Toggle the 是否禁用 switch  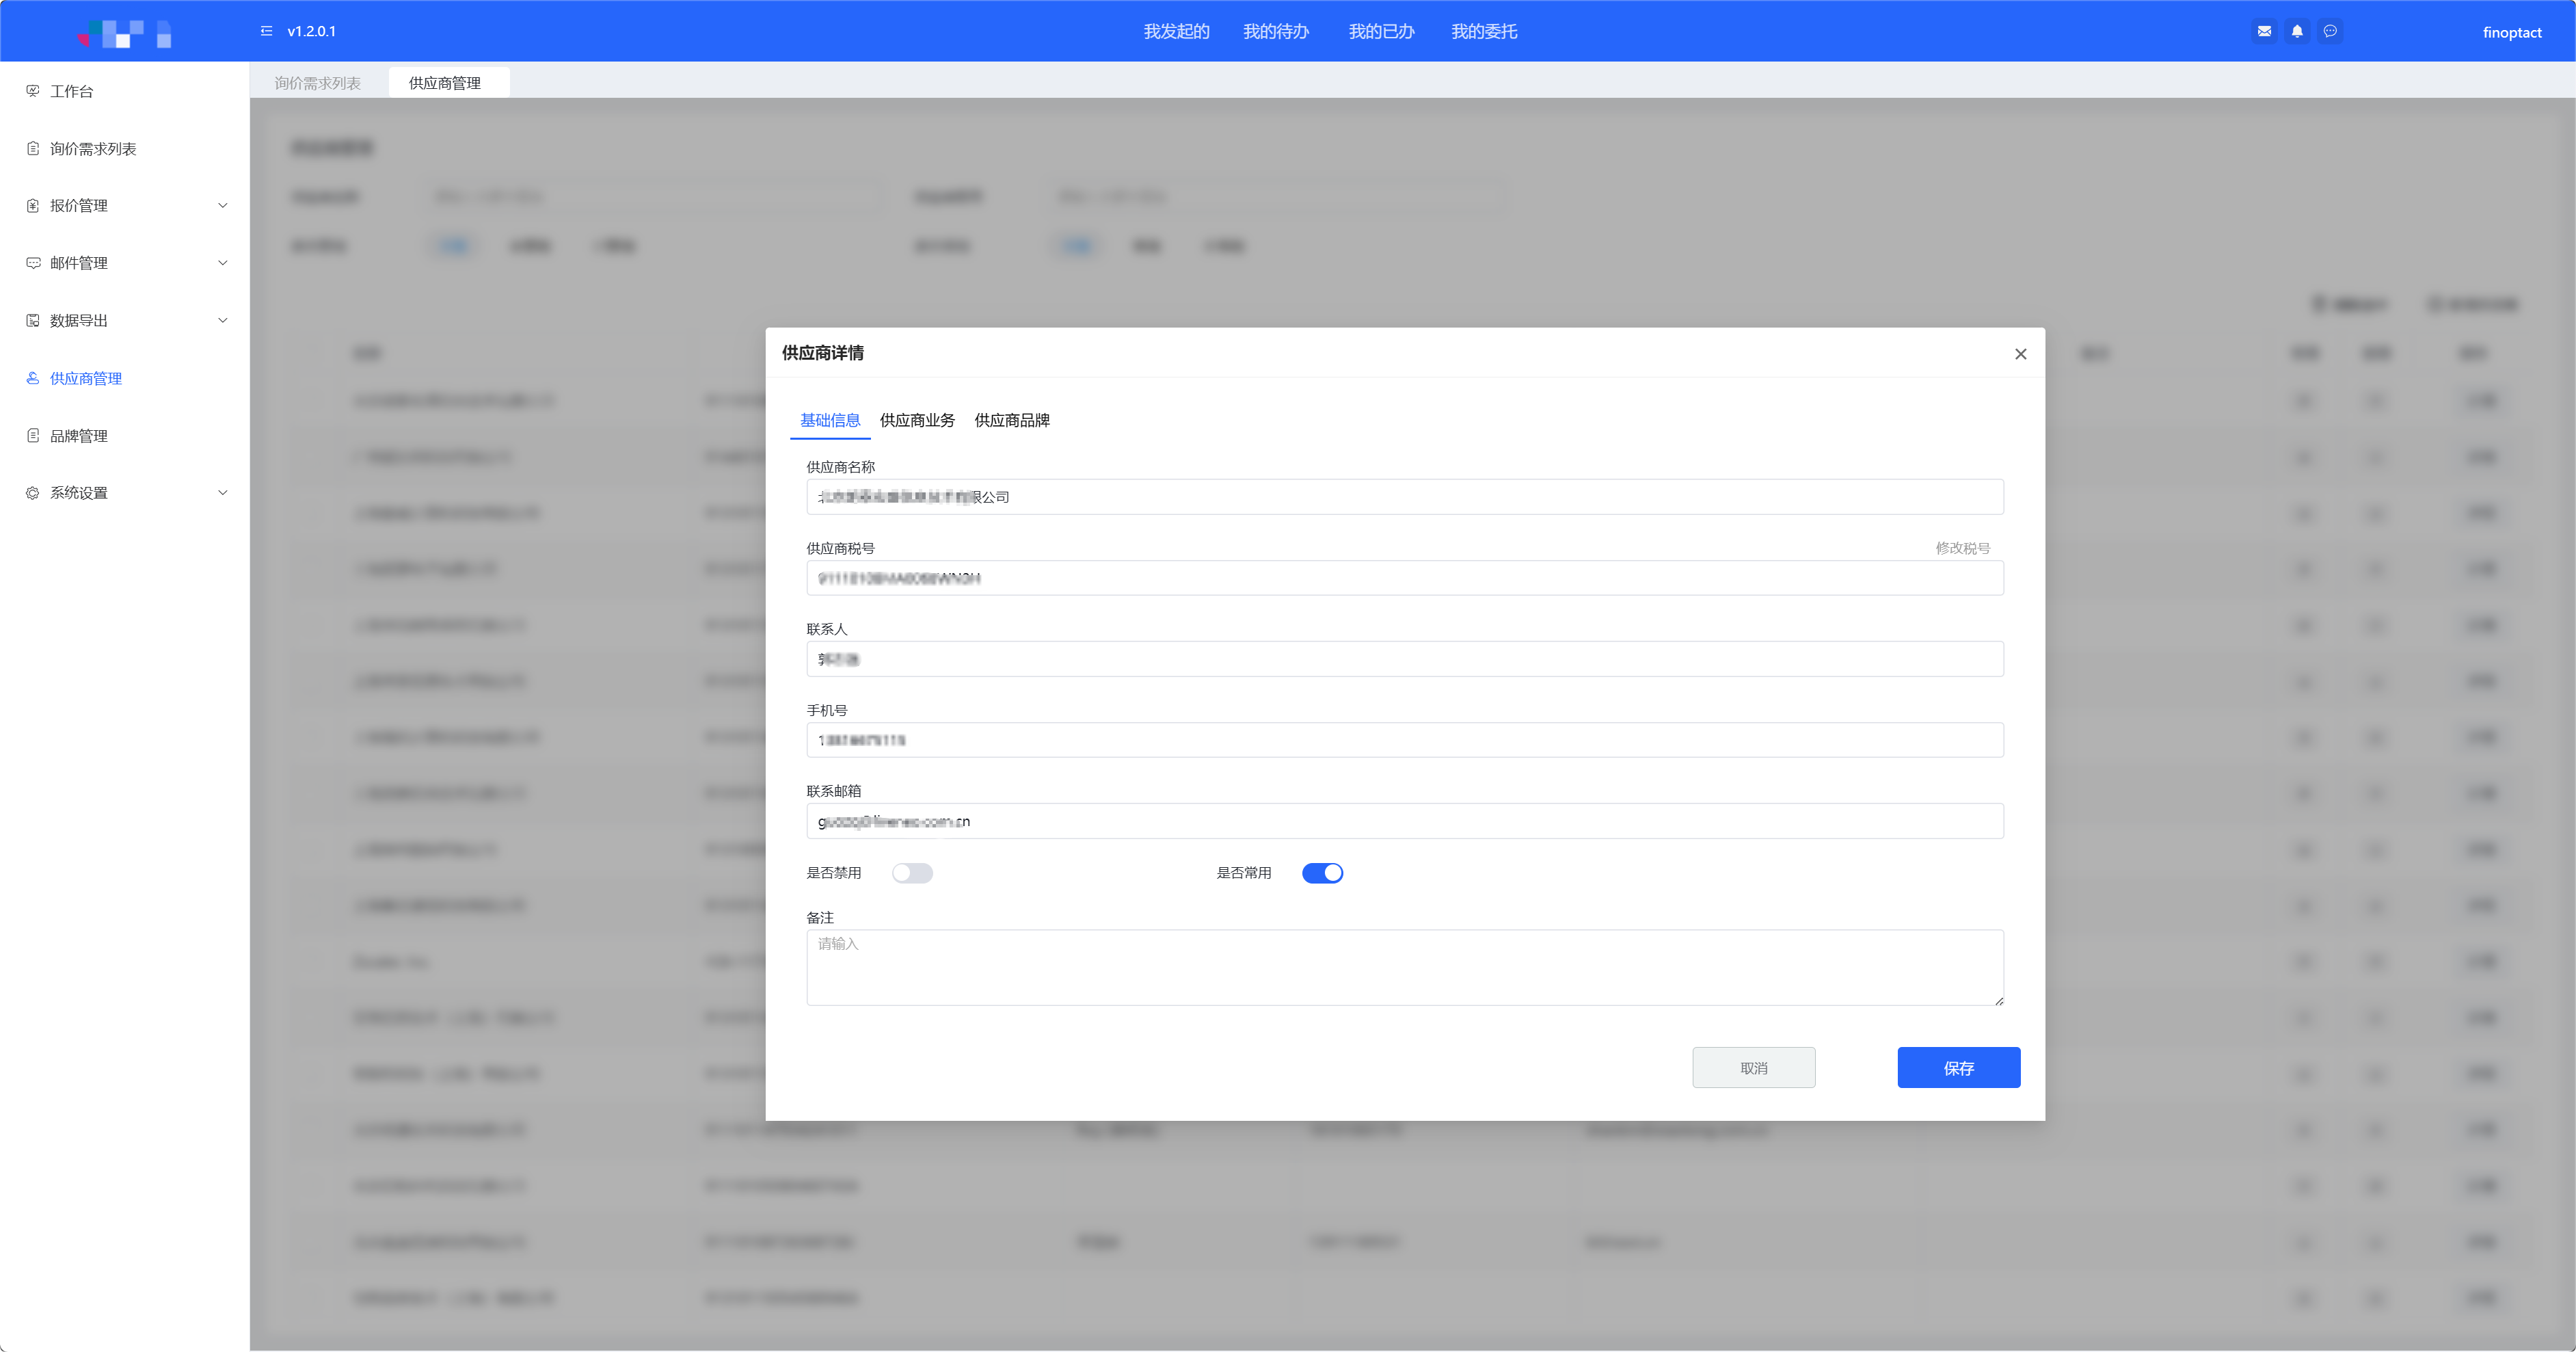912,873
